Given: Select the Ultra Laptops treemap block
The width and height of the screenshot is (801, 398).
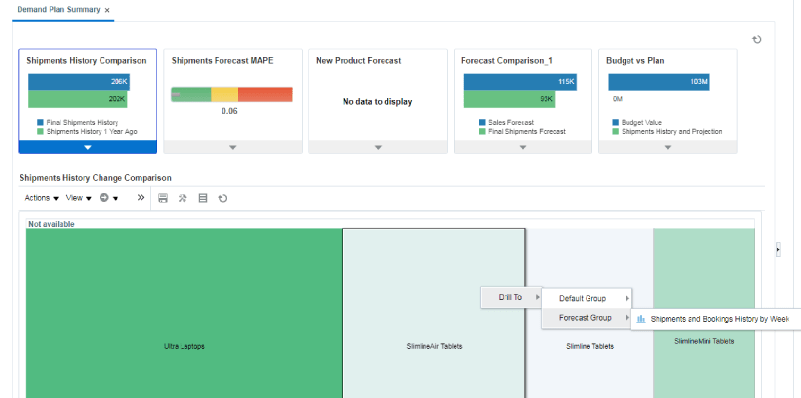Looking at the screenshot, I should (184, 313).
